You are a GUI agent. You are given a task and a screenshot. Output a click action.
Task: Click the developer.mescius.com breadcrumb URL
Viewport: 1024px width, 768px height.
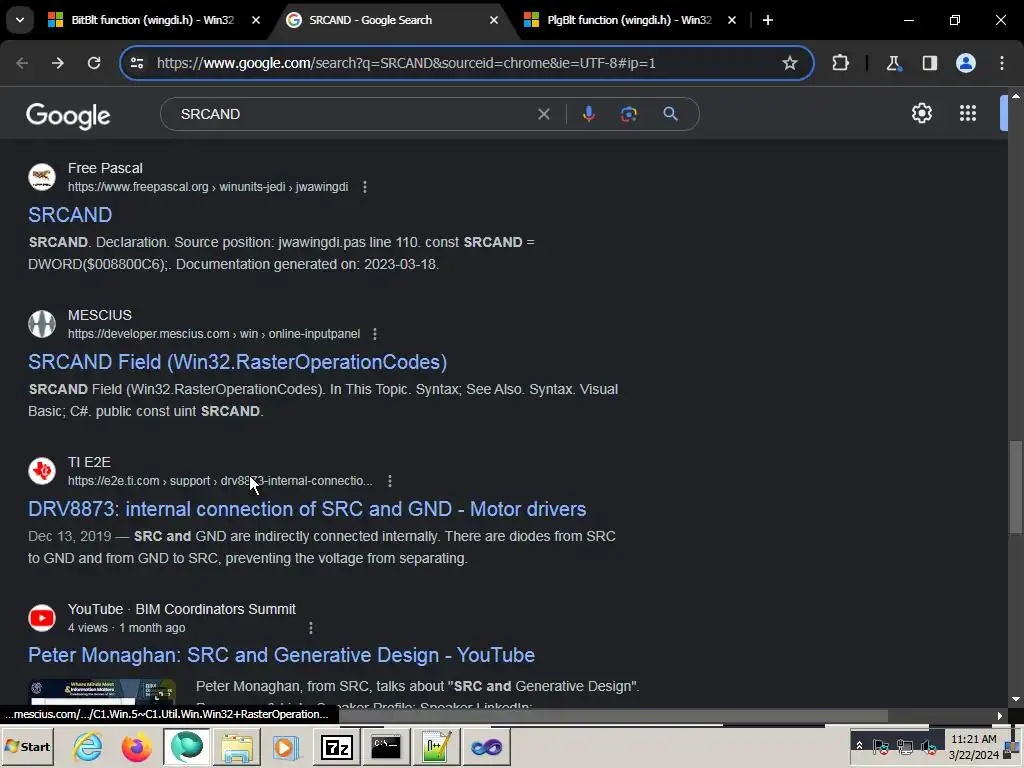coord(214,334)
